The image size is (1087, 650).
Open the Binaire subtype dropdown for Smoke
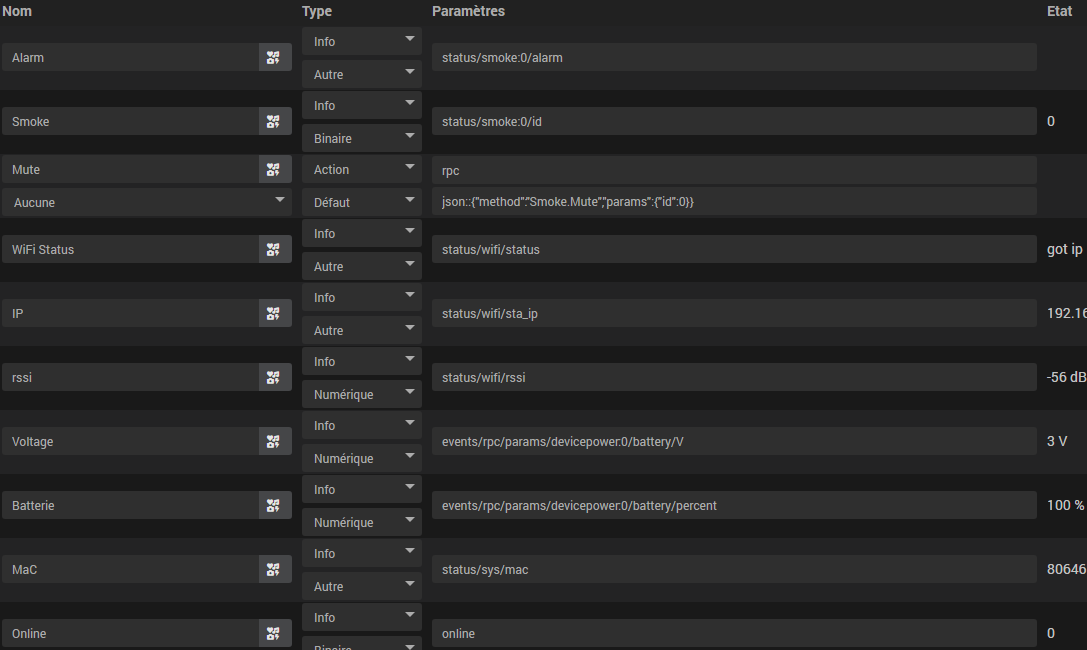coord(362,138)
